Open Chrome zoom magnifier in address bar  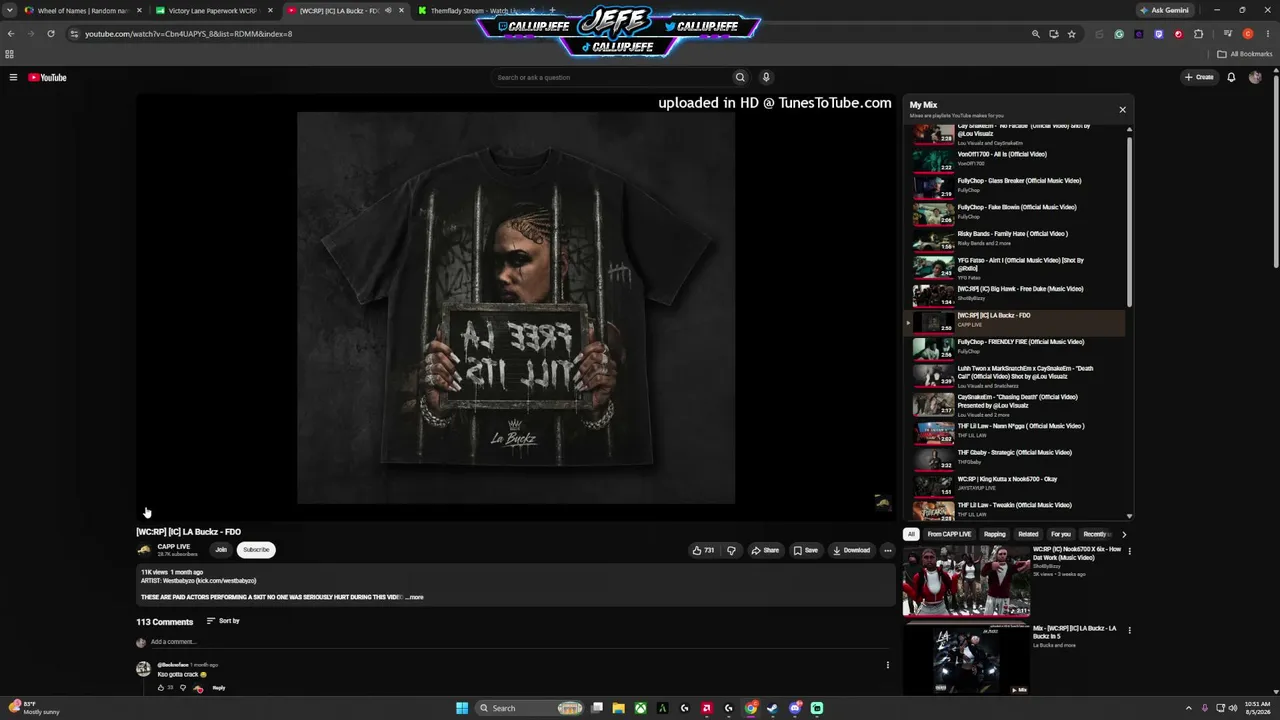(1035, 34)
